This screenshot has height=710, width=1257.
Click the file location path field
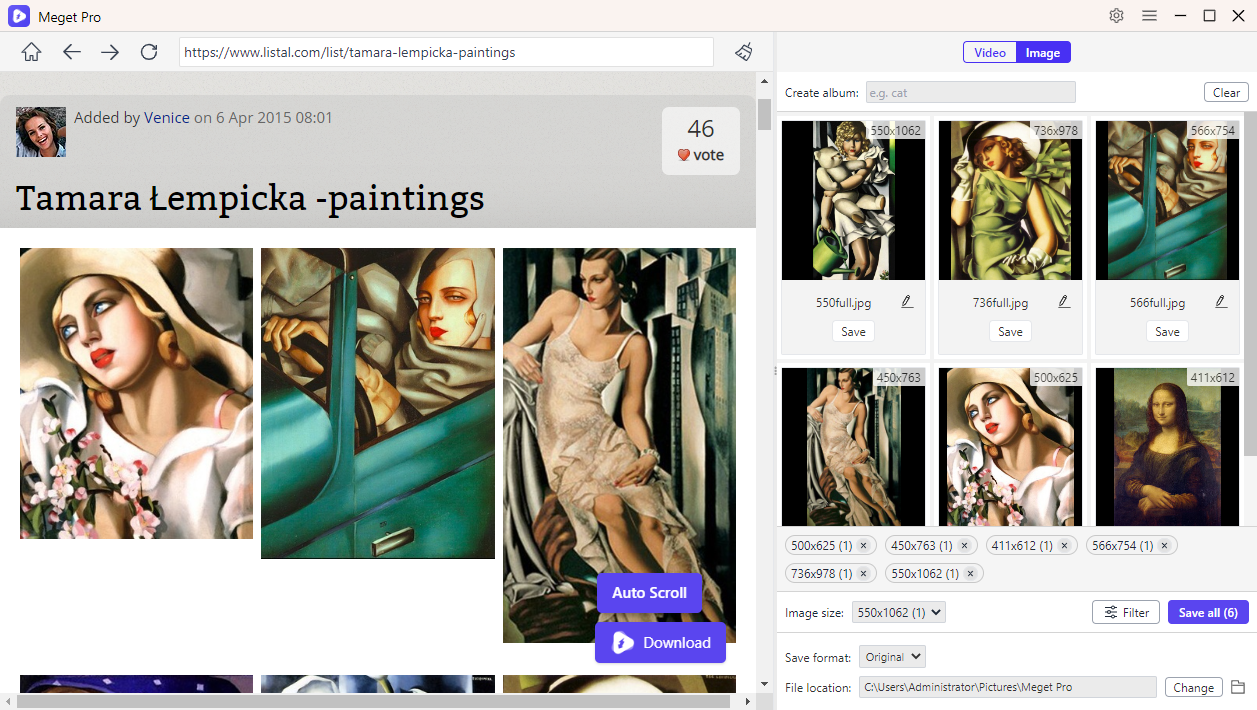tap(1007, 687)
